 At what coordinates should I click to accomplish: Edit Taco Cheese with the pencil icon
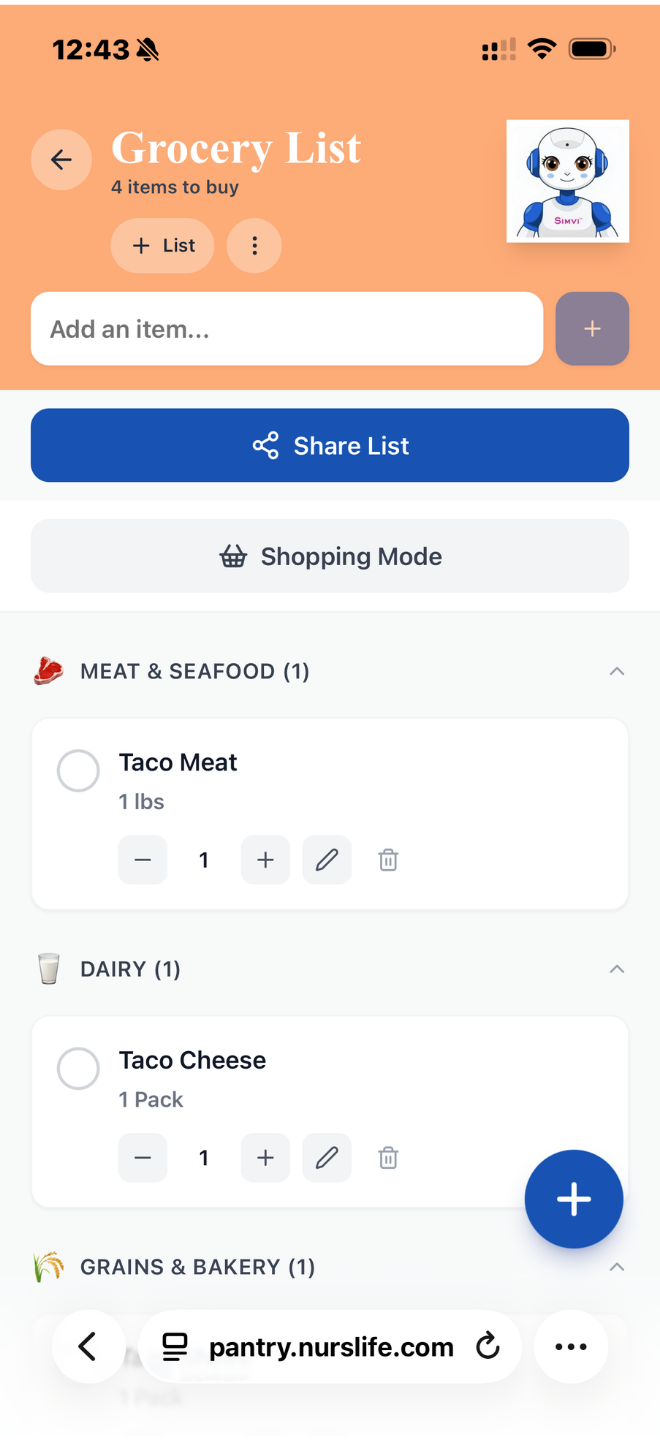(x=327, y=1157)
